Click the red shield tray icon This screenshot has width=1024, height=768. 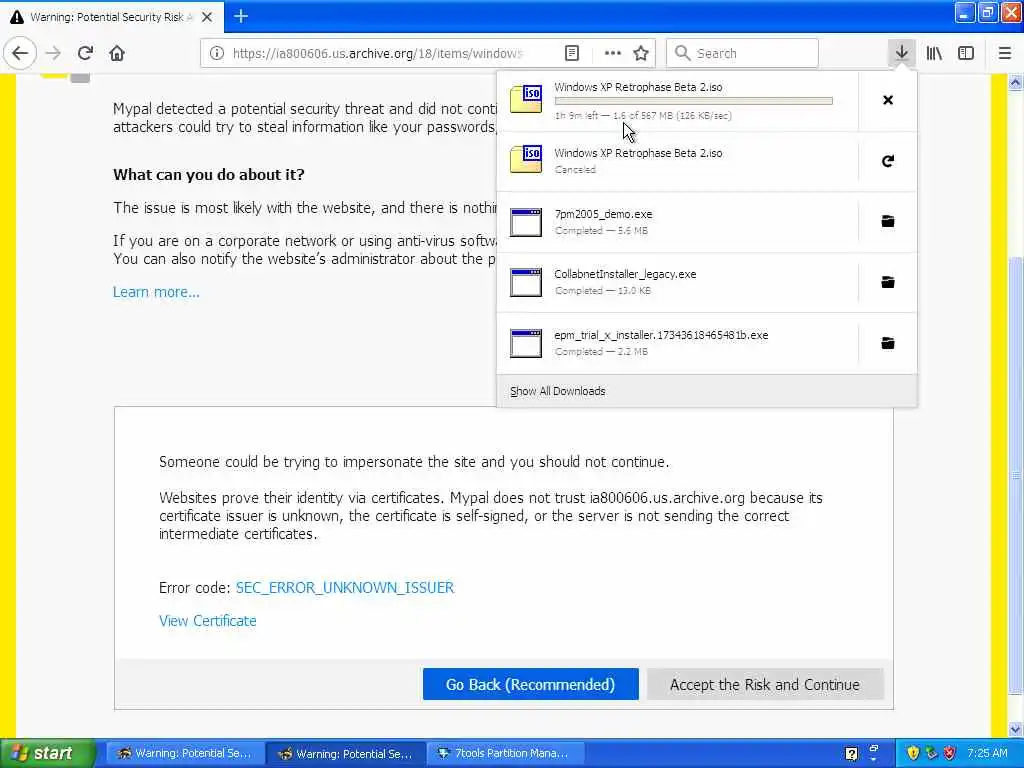click(x=950, y=753)
